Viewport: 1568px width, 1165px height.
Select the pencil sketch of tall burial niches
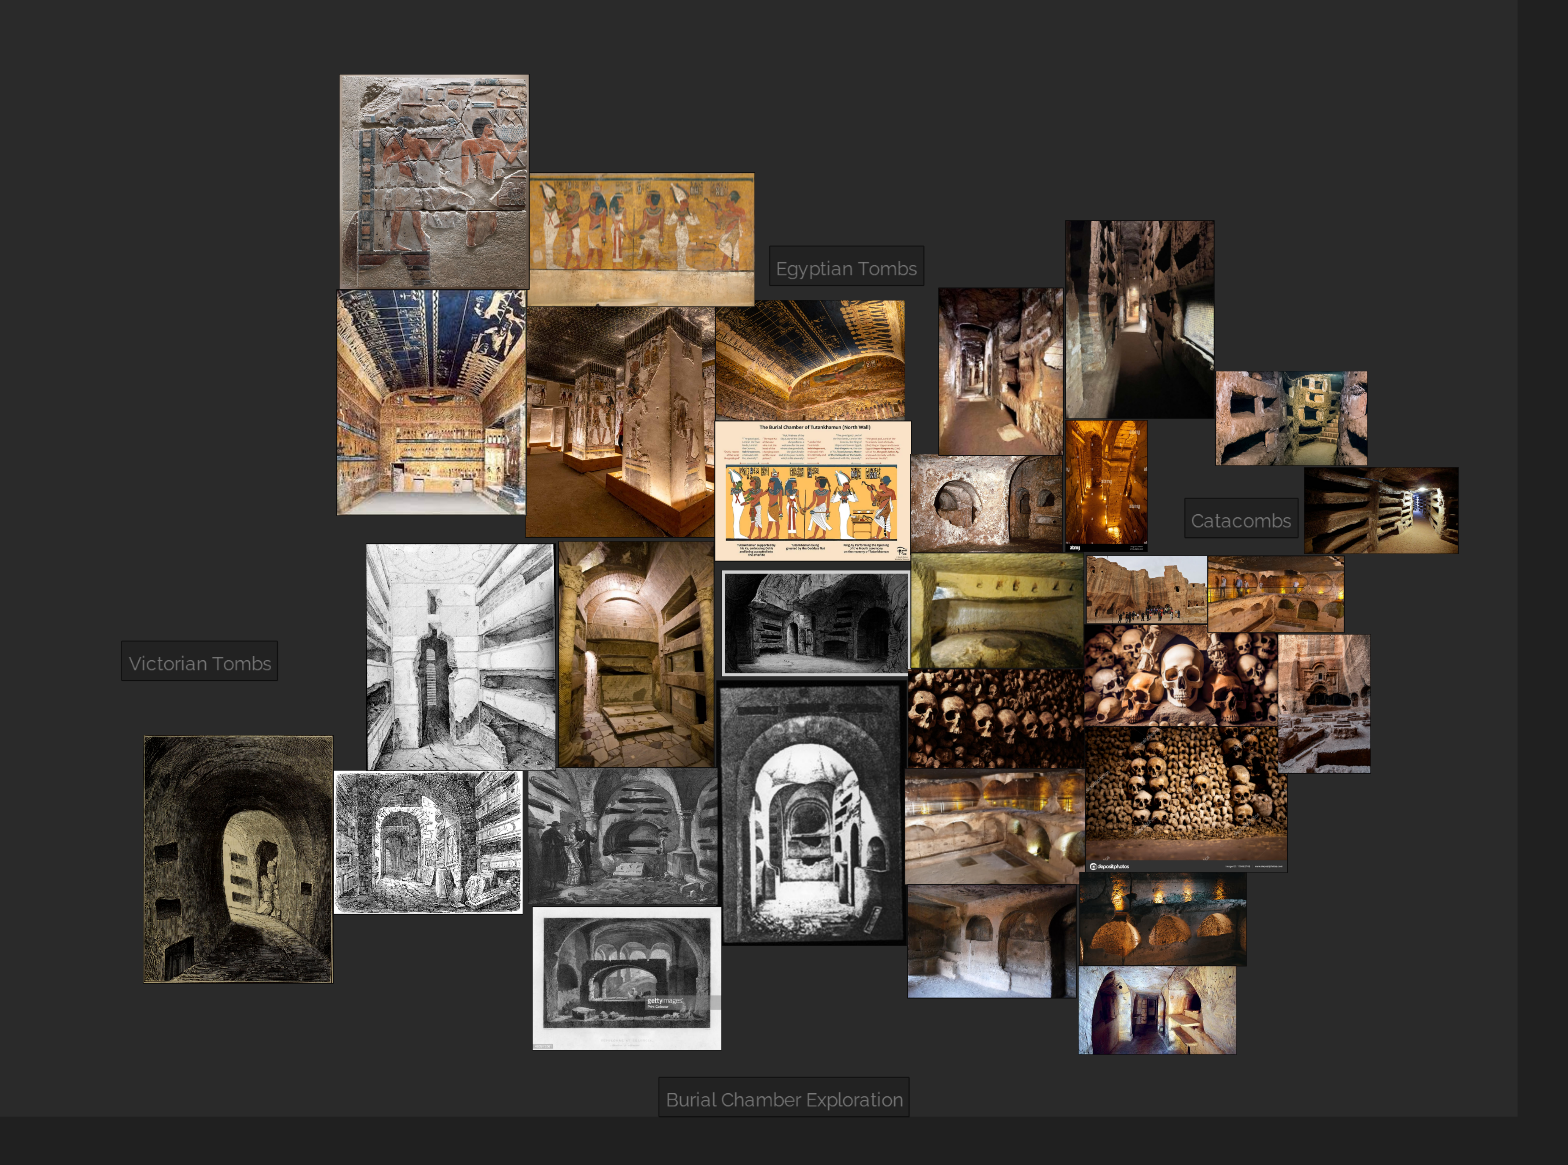coord(460,657)
